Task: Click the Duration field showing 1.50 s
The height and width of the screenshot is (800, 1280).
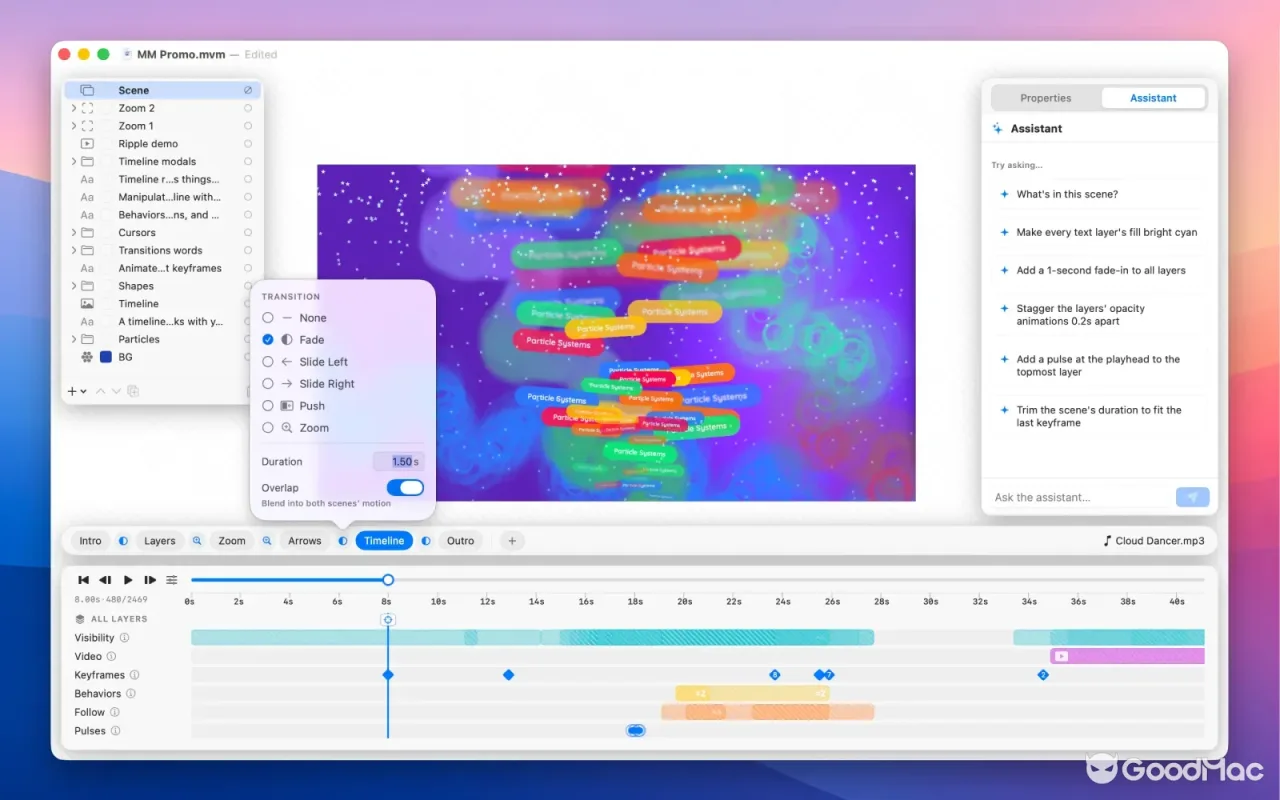Action: pos(398,462)
